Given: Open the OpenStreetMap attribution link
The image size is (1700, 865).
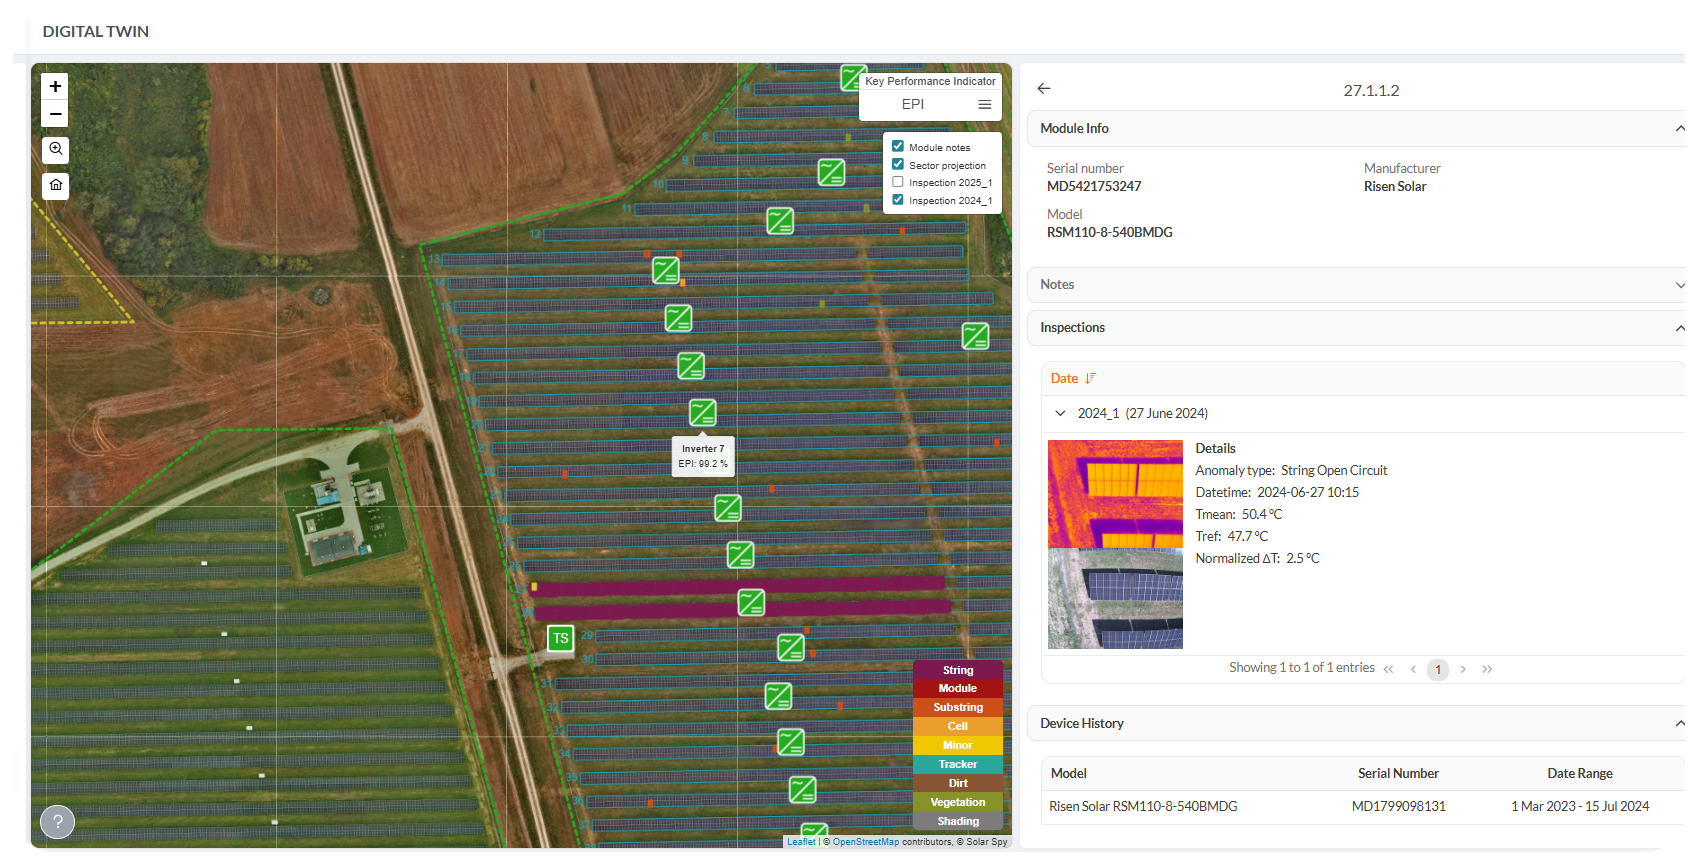Looking at the screenshot, I should click(x=866, y=842).
